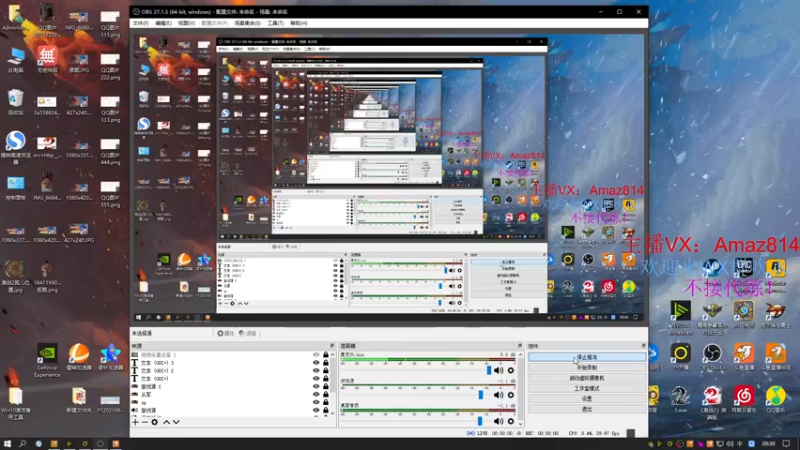Image resolution: width=800 pixels, height=450 pixels.
Task: Open 设置 settings from controls panel
Action: tap(587, 398)
